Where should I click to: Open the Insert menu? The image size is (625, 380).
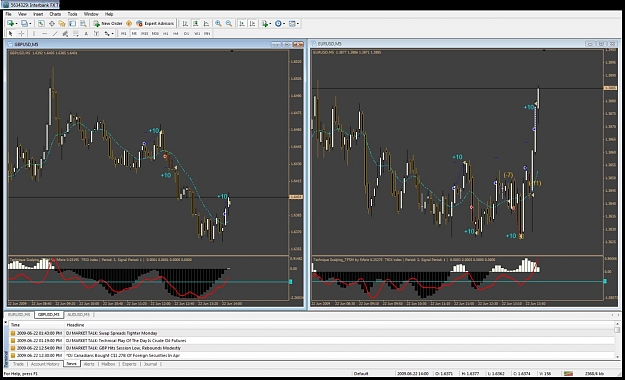(38, 14)
